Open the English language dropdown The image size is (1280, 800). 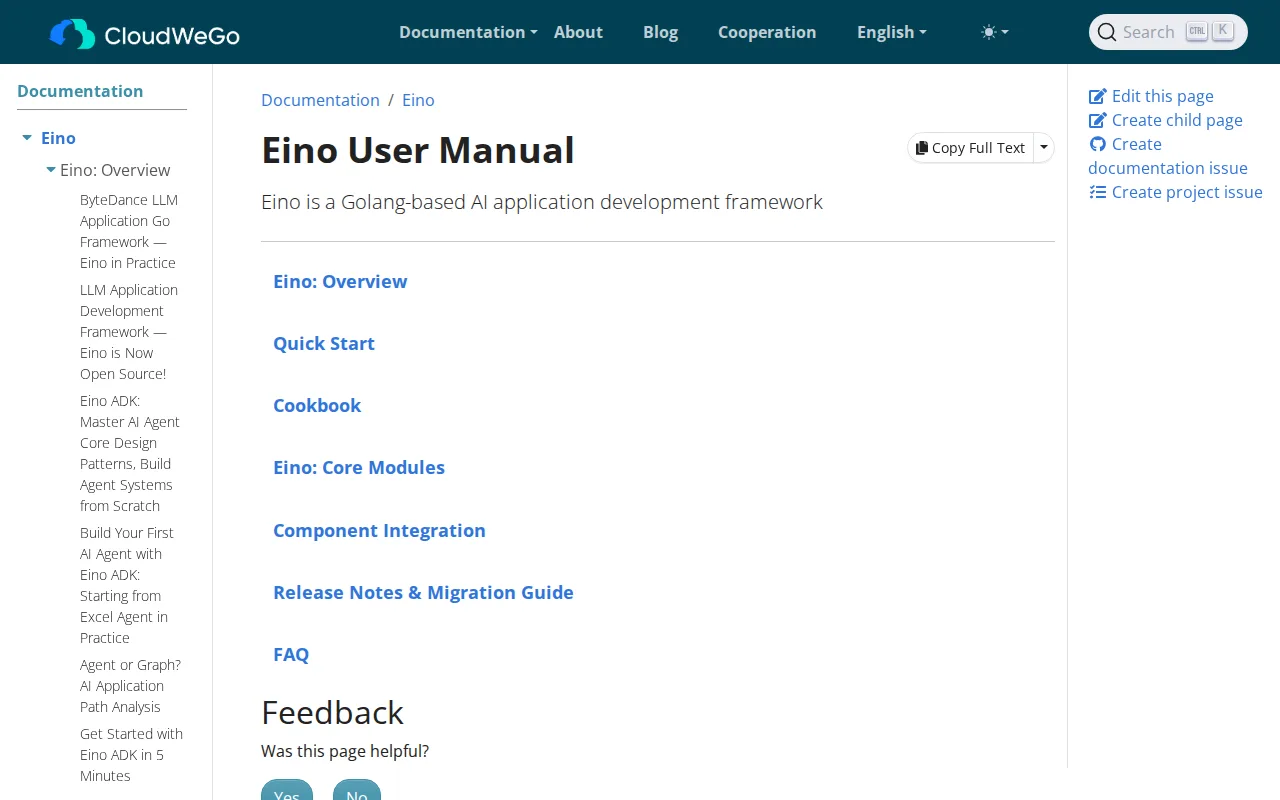click(x=892, y=32)
